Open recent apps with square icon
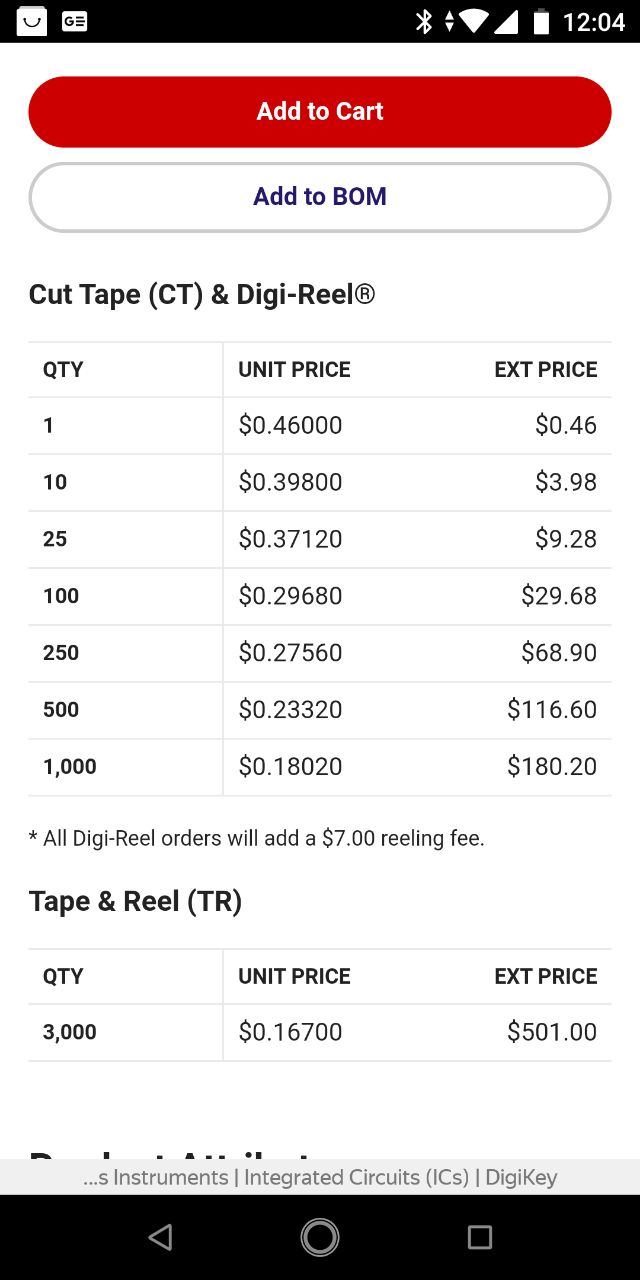The width and height of the screenshot is (640, 1280). click(480, 1238)
